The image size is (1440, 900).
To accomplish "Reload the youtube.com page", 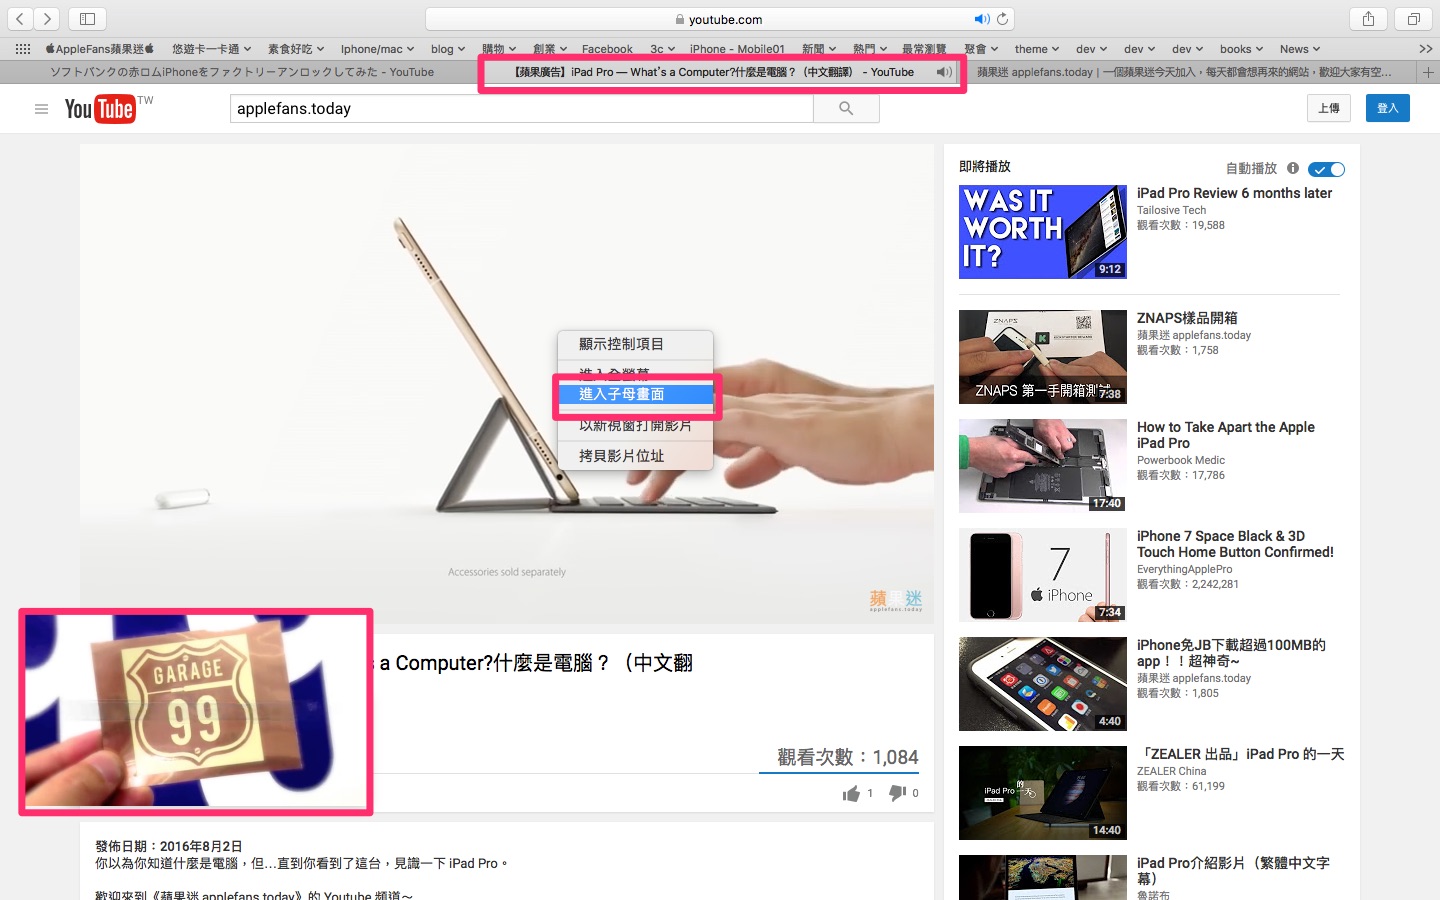I will coord(1002,19).
